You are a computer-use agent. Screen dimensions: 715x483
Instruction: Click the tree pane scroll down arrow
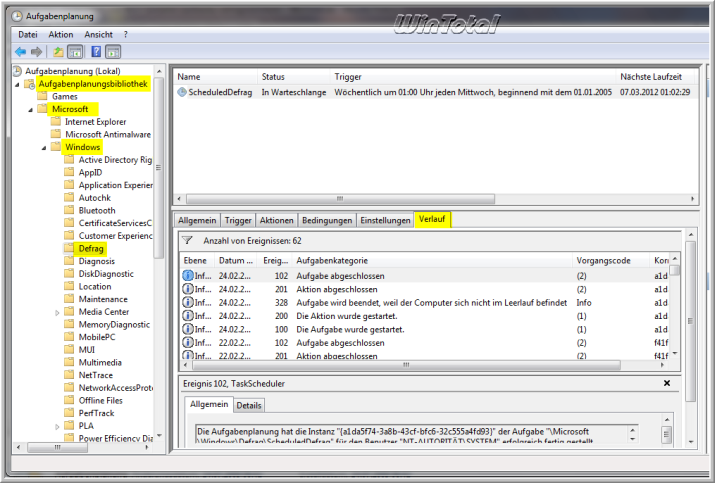(x=159, y=436)
